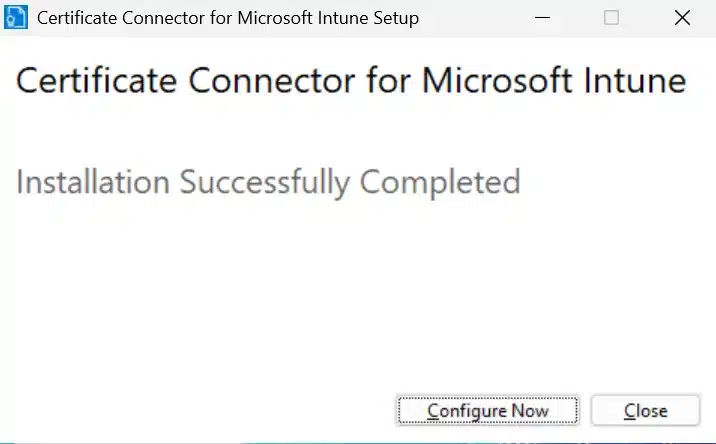Click the word Setup in the window title

pos(393,18)
